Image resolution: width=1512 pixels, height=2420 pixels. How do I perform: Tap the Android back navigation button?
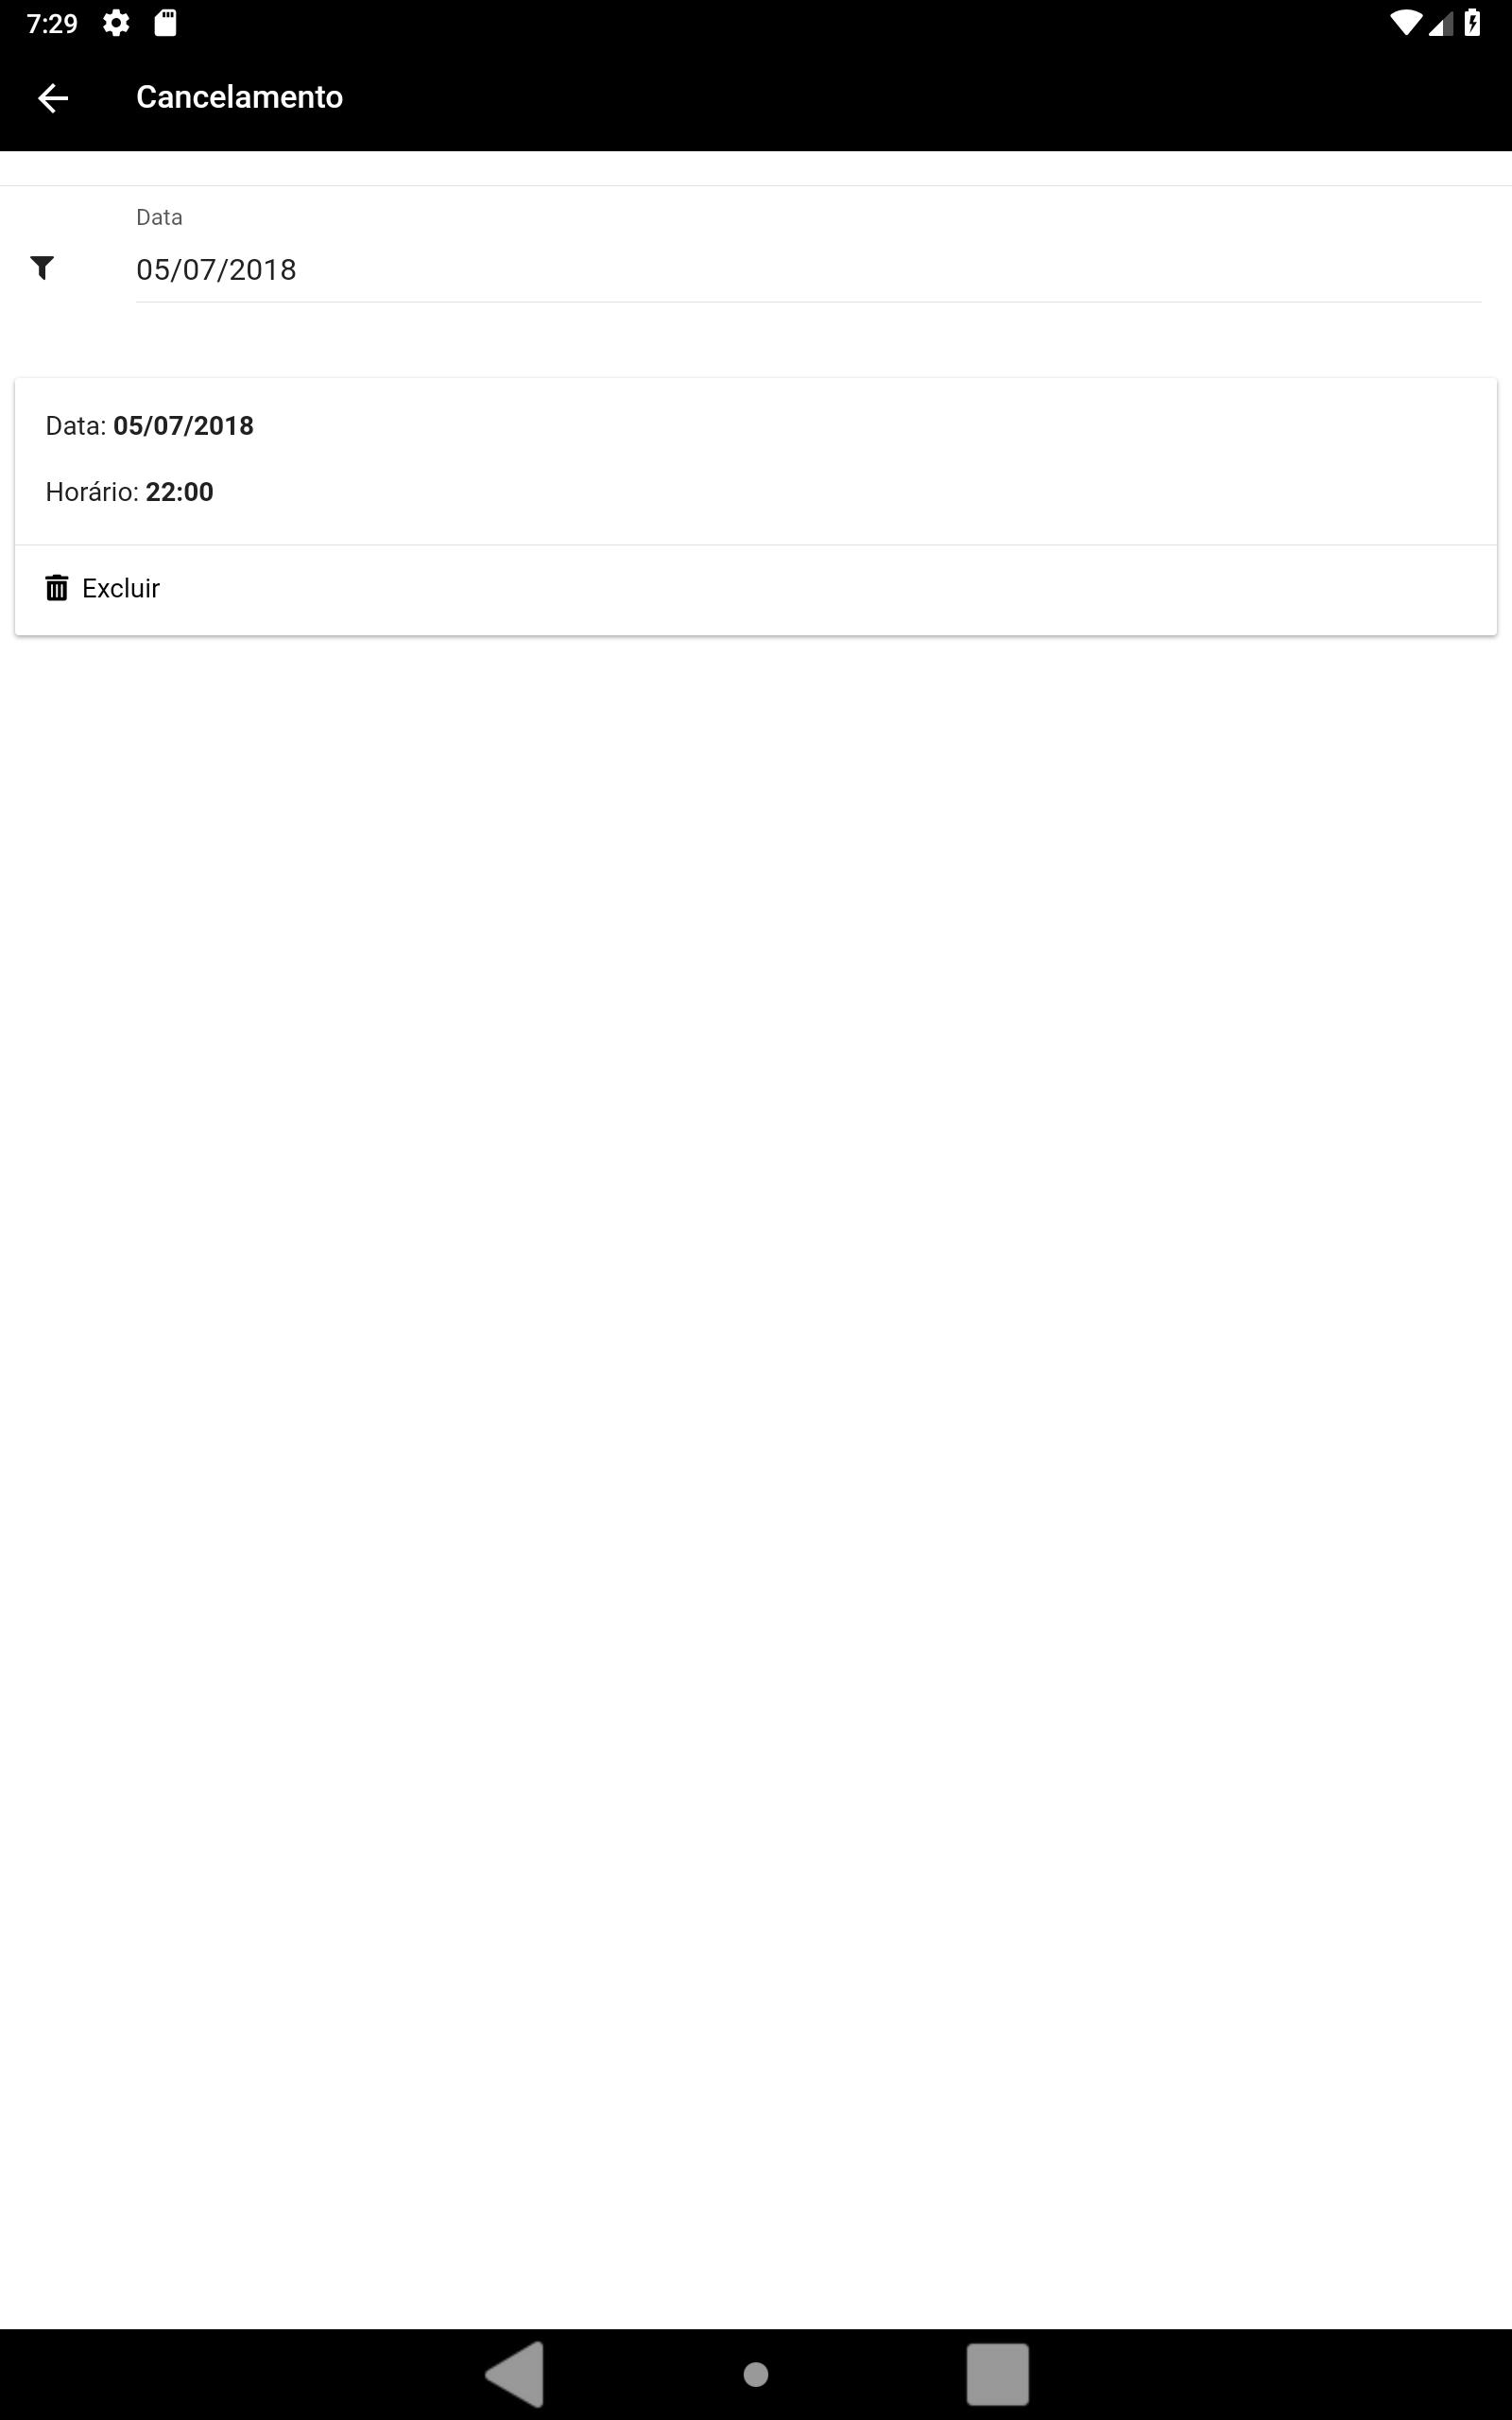point(515,2374)
